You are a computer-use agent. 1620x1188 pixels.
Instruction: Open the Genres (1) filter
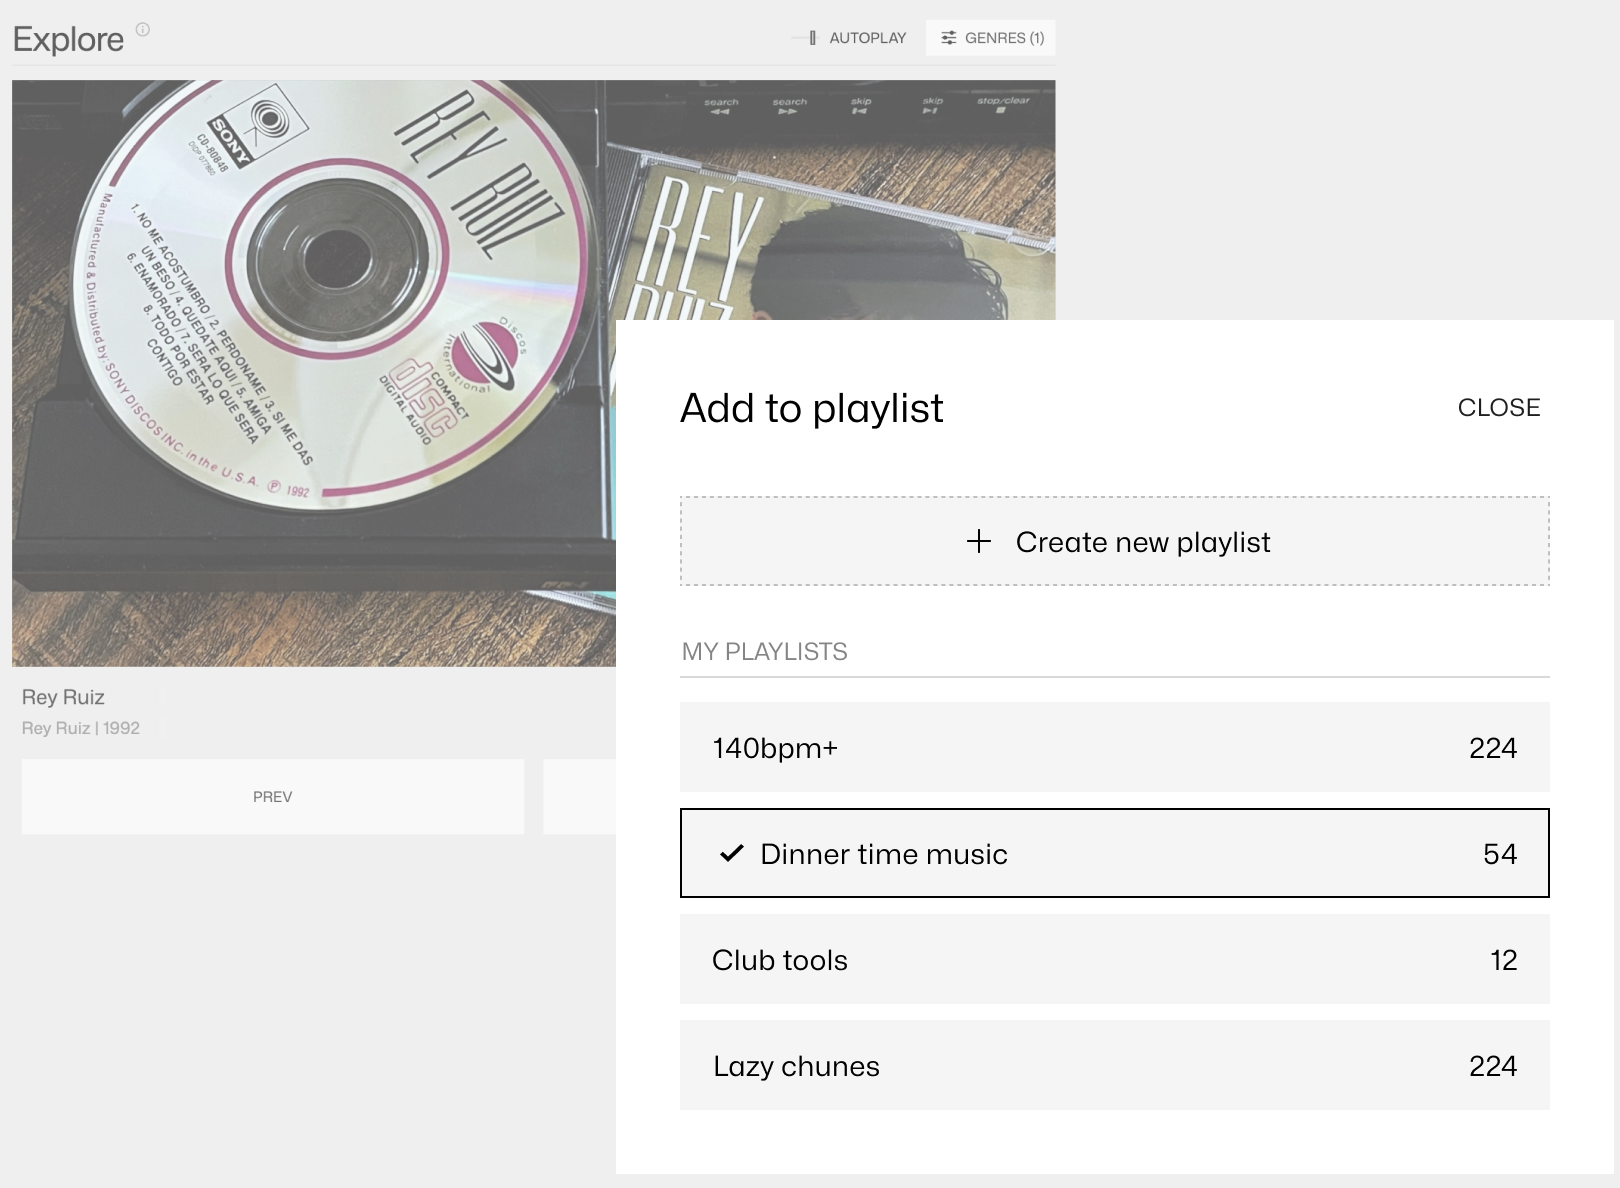[991, 38]
